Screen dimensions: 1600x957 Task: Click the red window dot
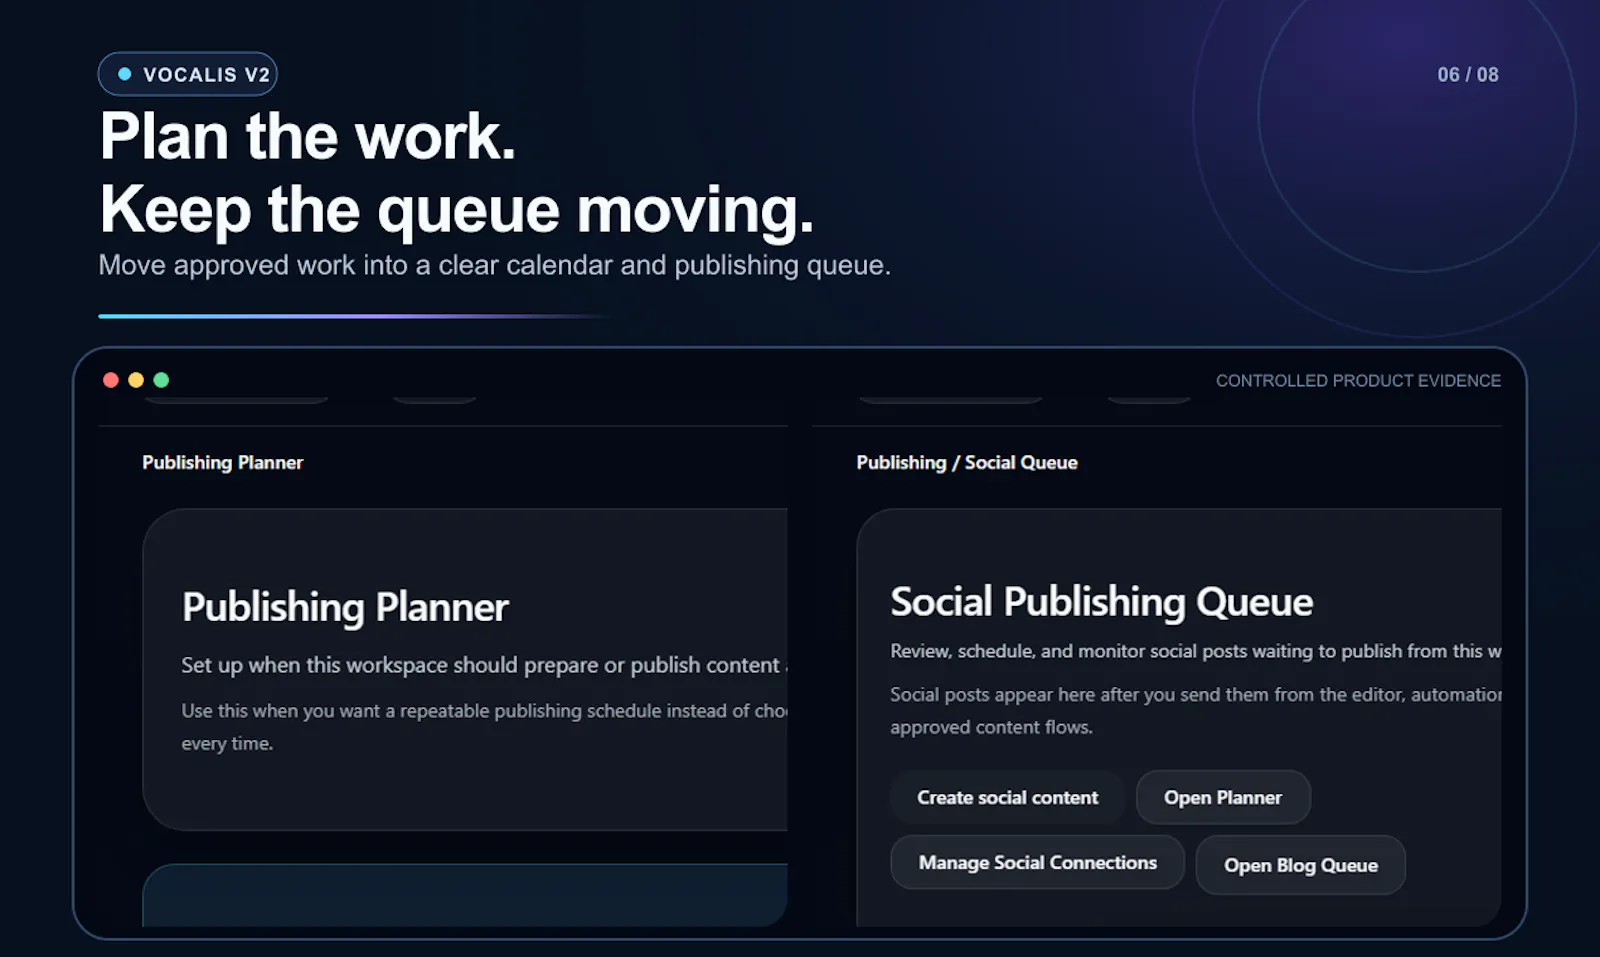point(111,380)
